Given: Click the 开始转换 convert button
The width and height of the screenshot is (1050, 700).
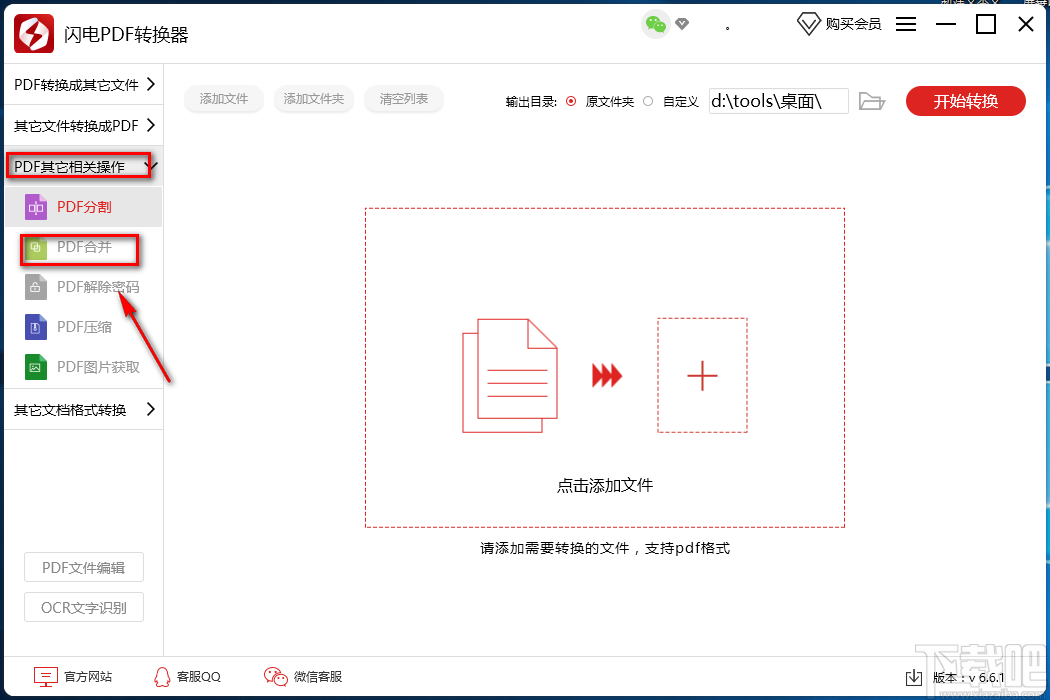Looking at the screenshot, I should (x=965, y=100).
